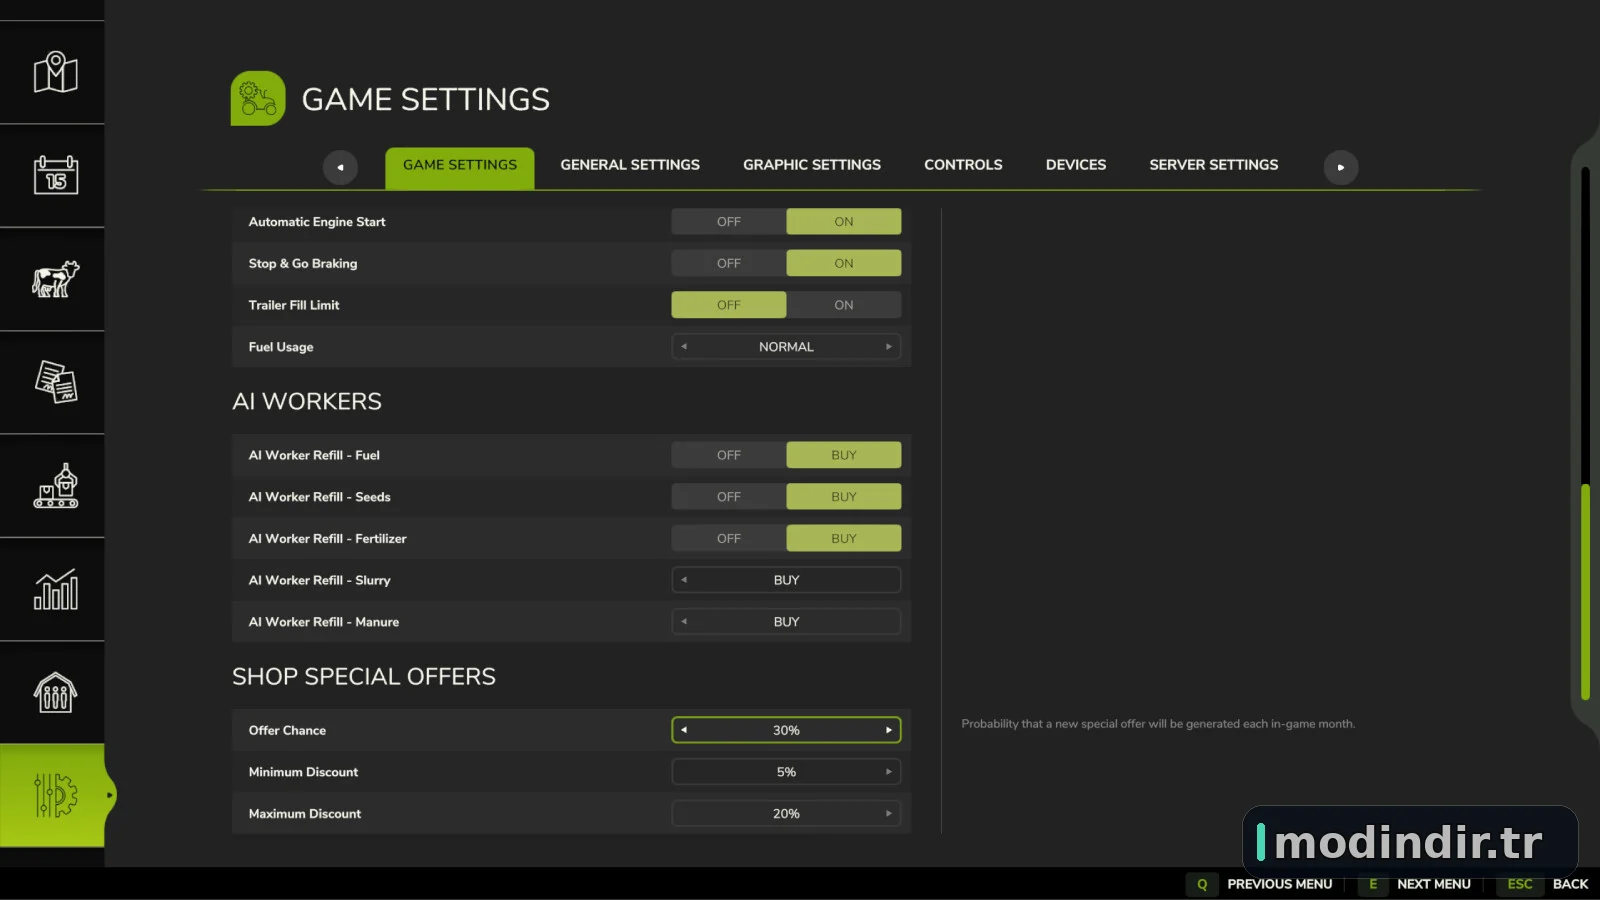Select the Offer Chance 30% value
This screenshot has height=900, width=1600.
click(x=786, y=730)
